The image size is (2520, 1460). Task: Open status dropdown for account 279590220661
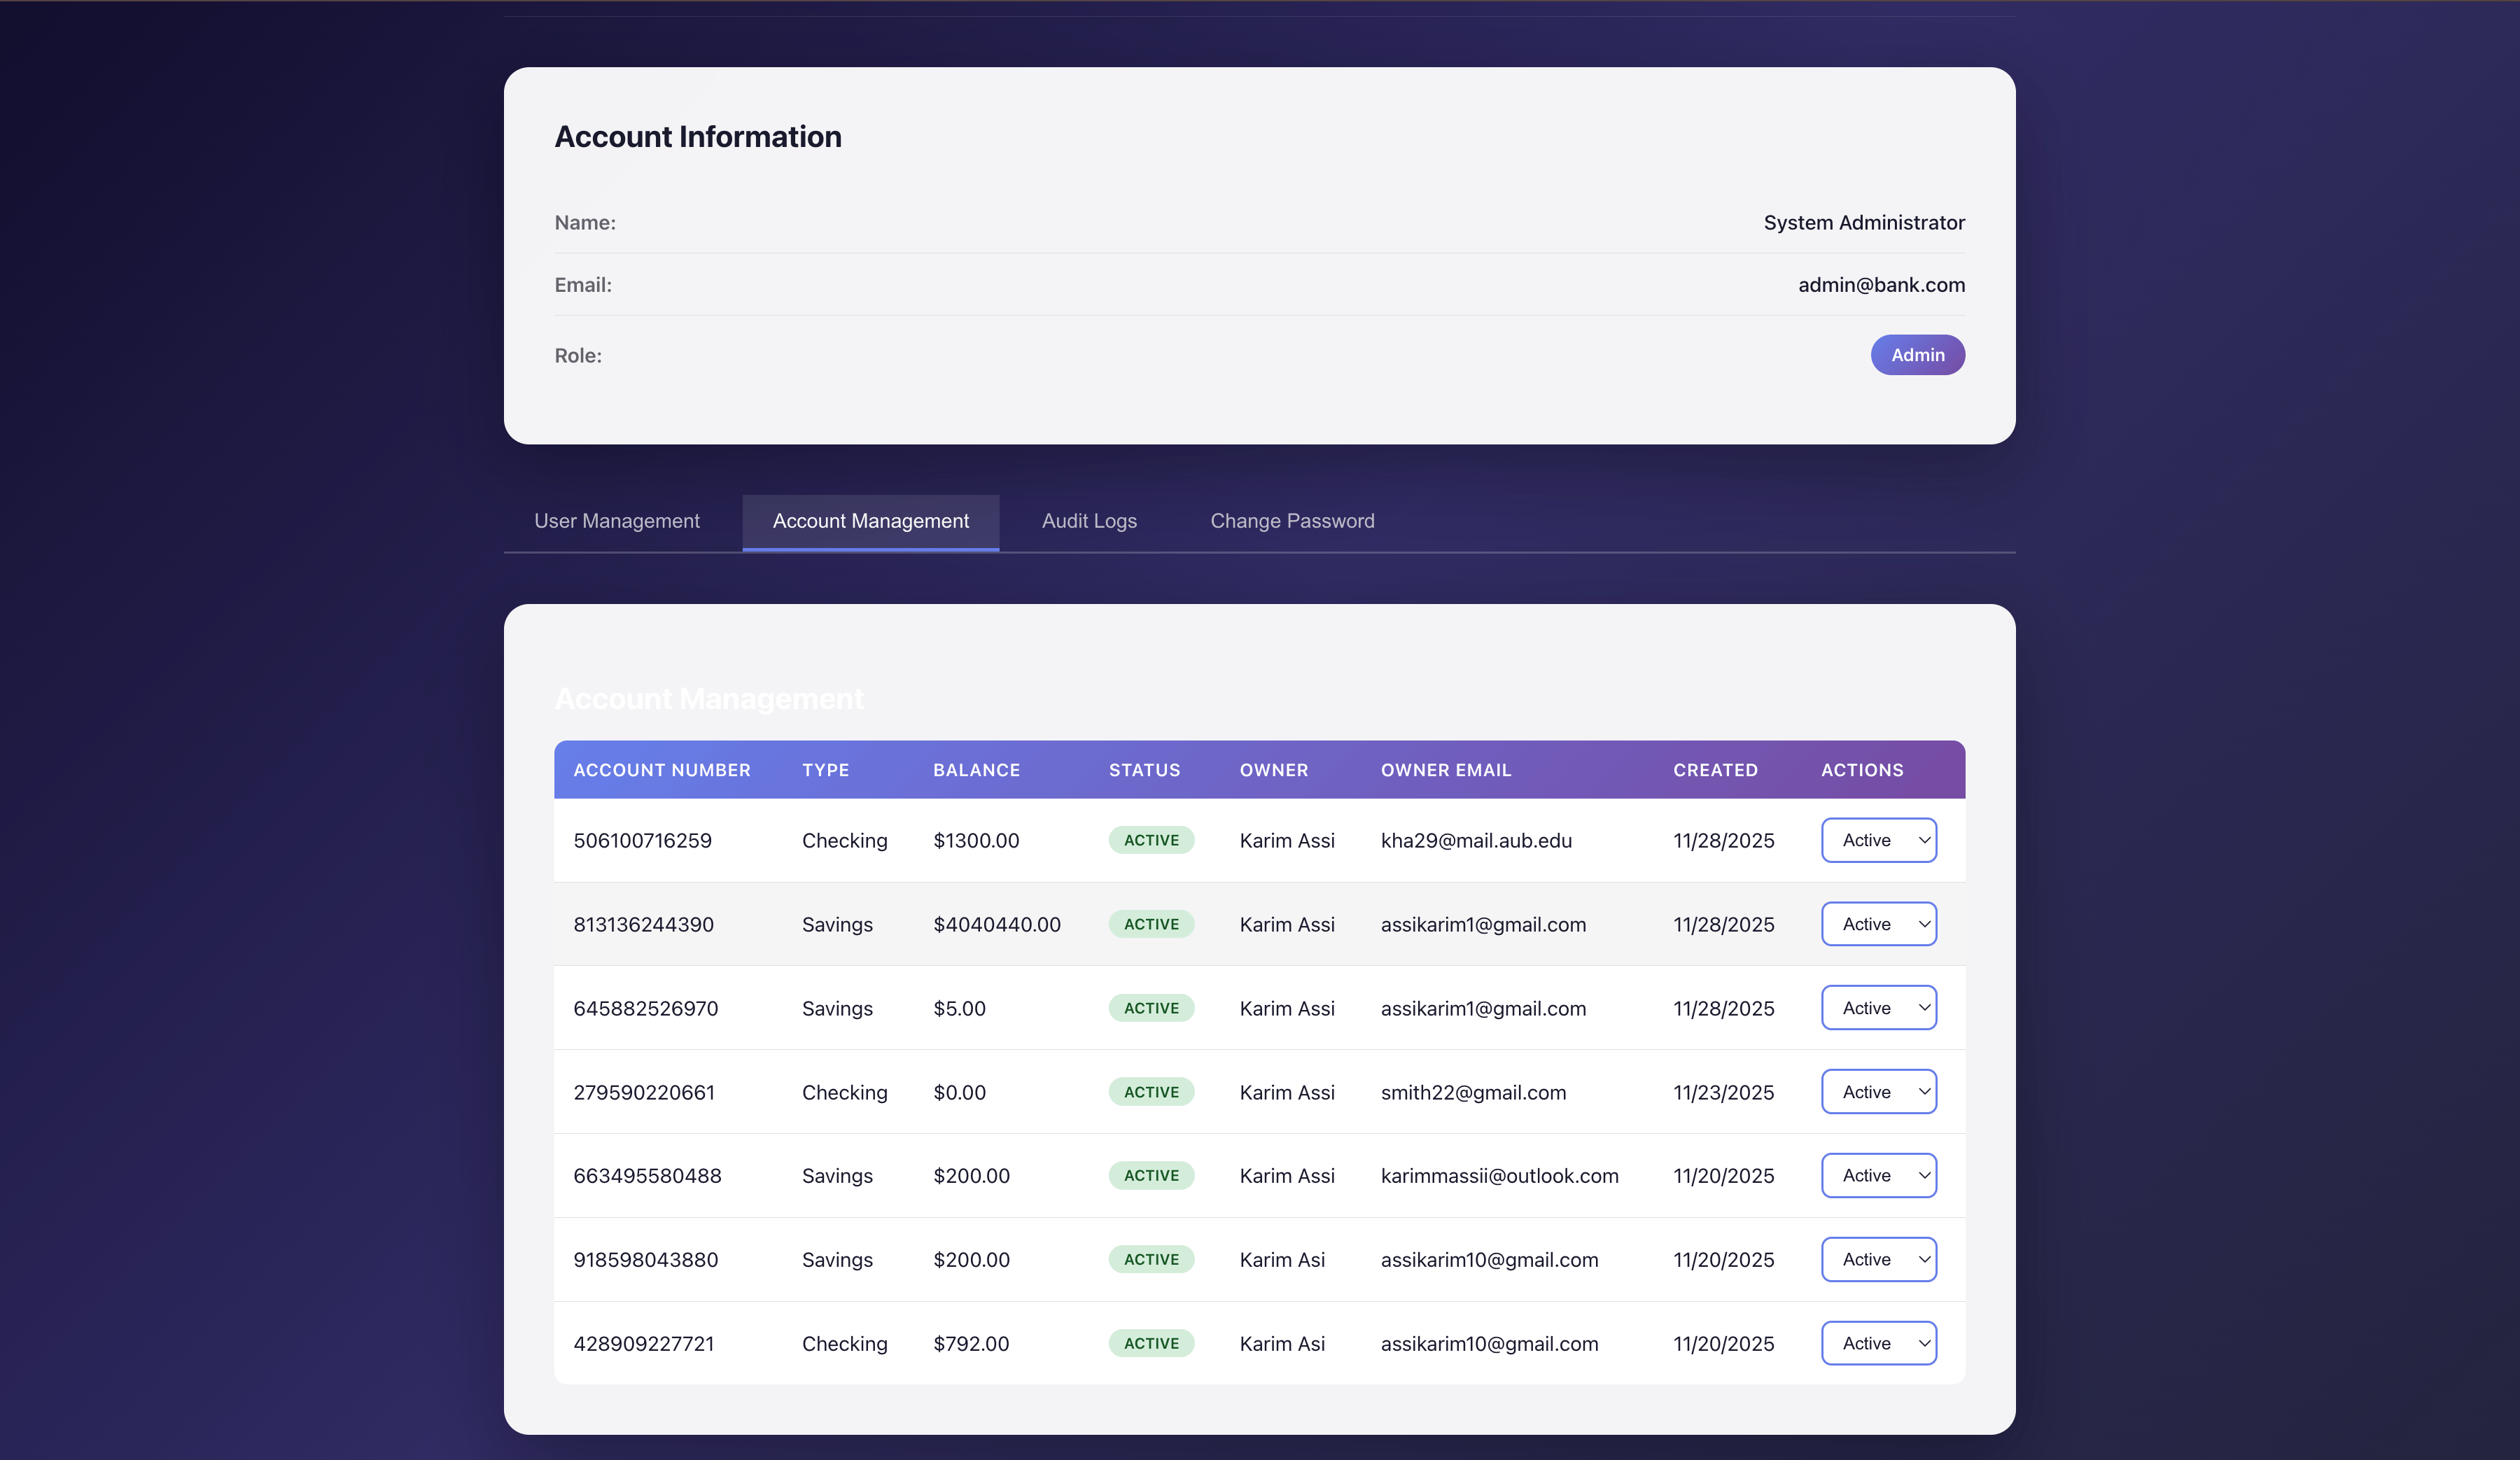click(1878, 1091)
